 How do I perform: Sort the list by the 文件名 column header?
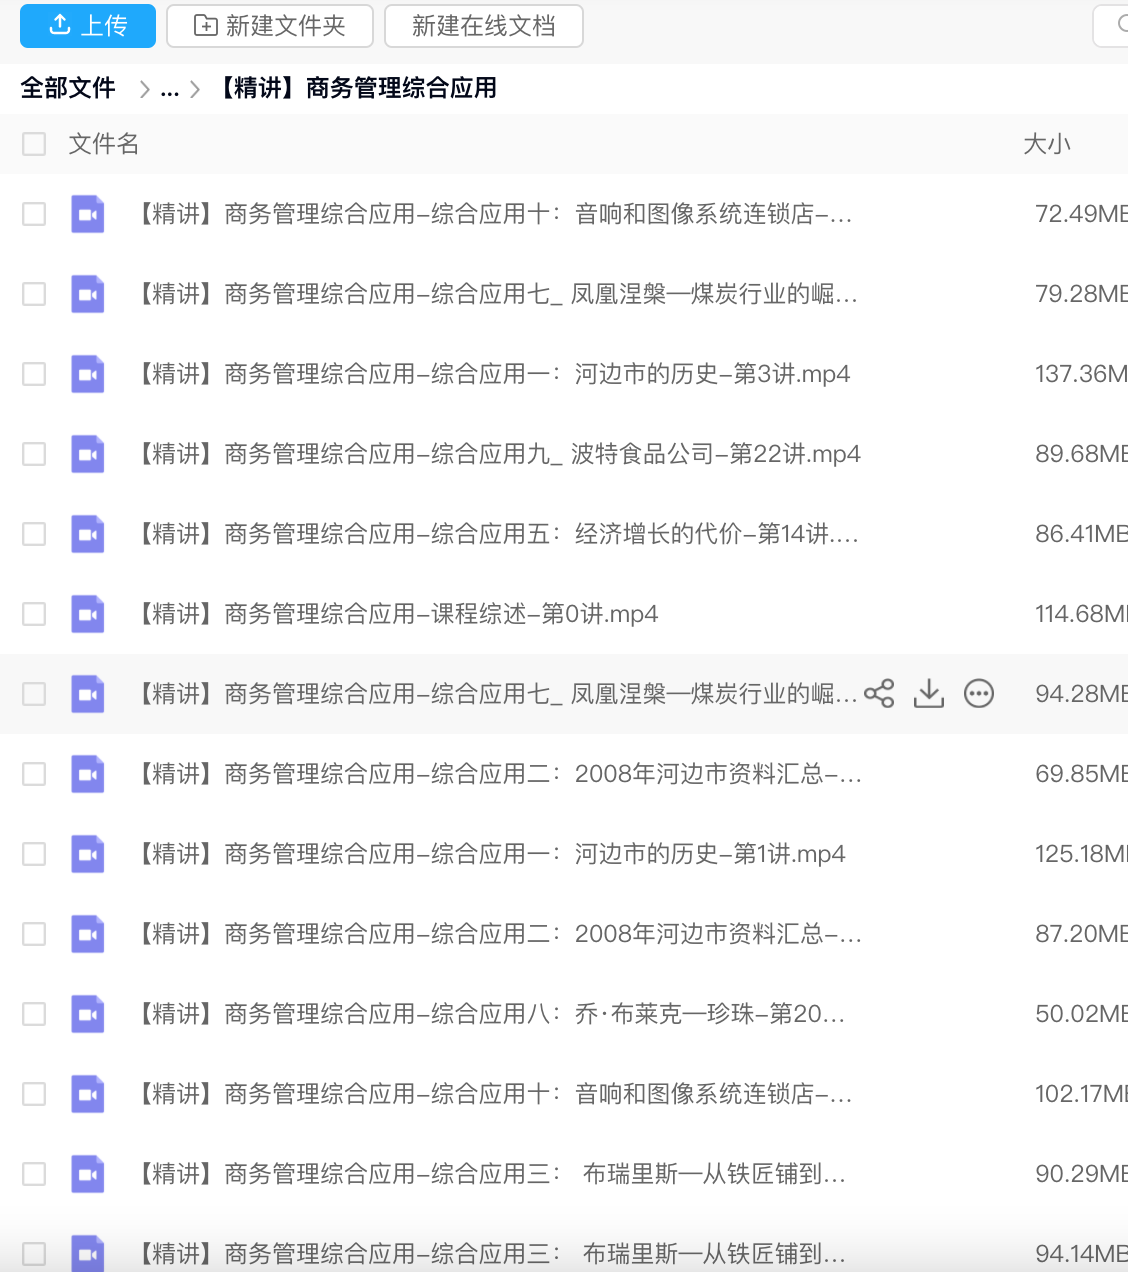click(x=104, y=144)
